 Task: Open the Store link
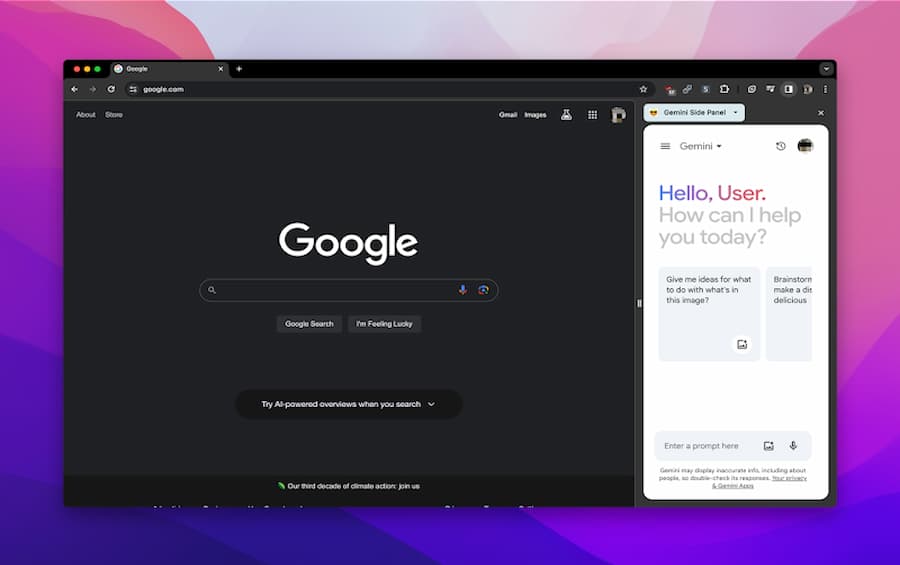(x=114, y=115)
